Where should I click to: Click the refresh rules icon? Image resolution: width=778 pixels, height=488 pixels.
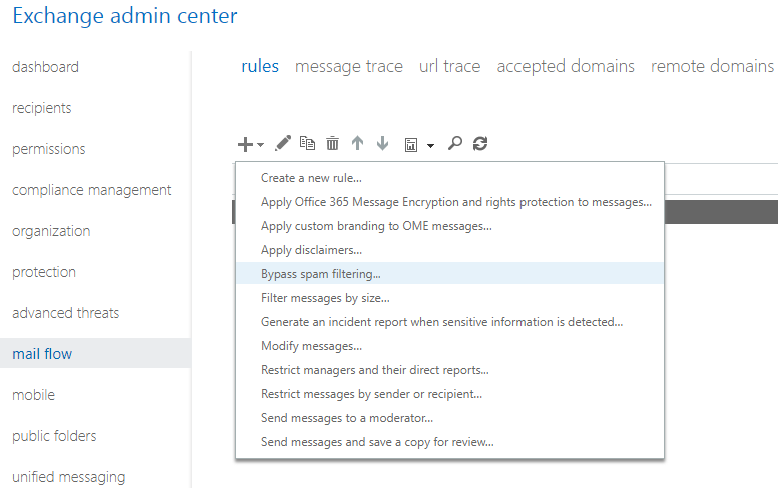point(480,144)
